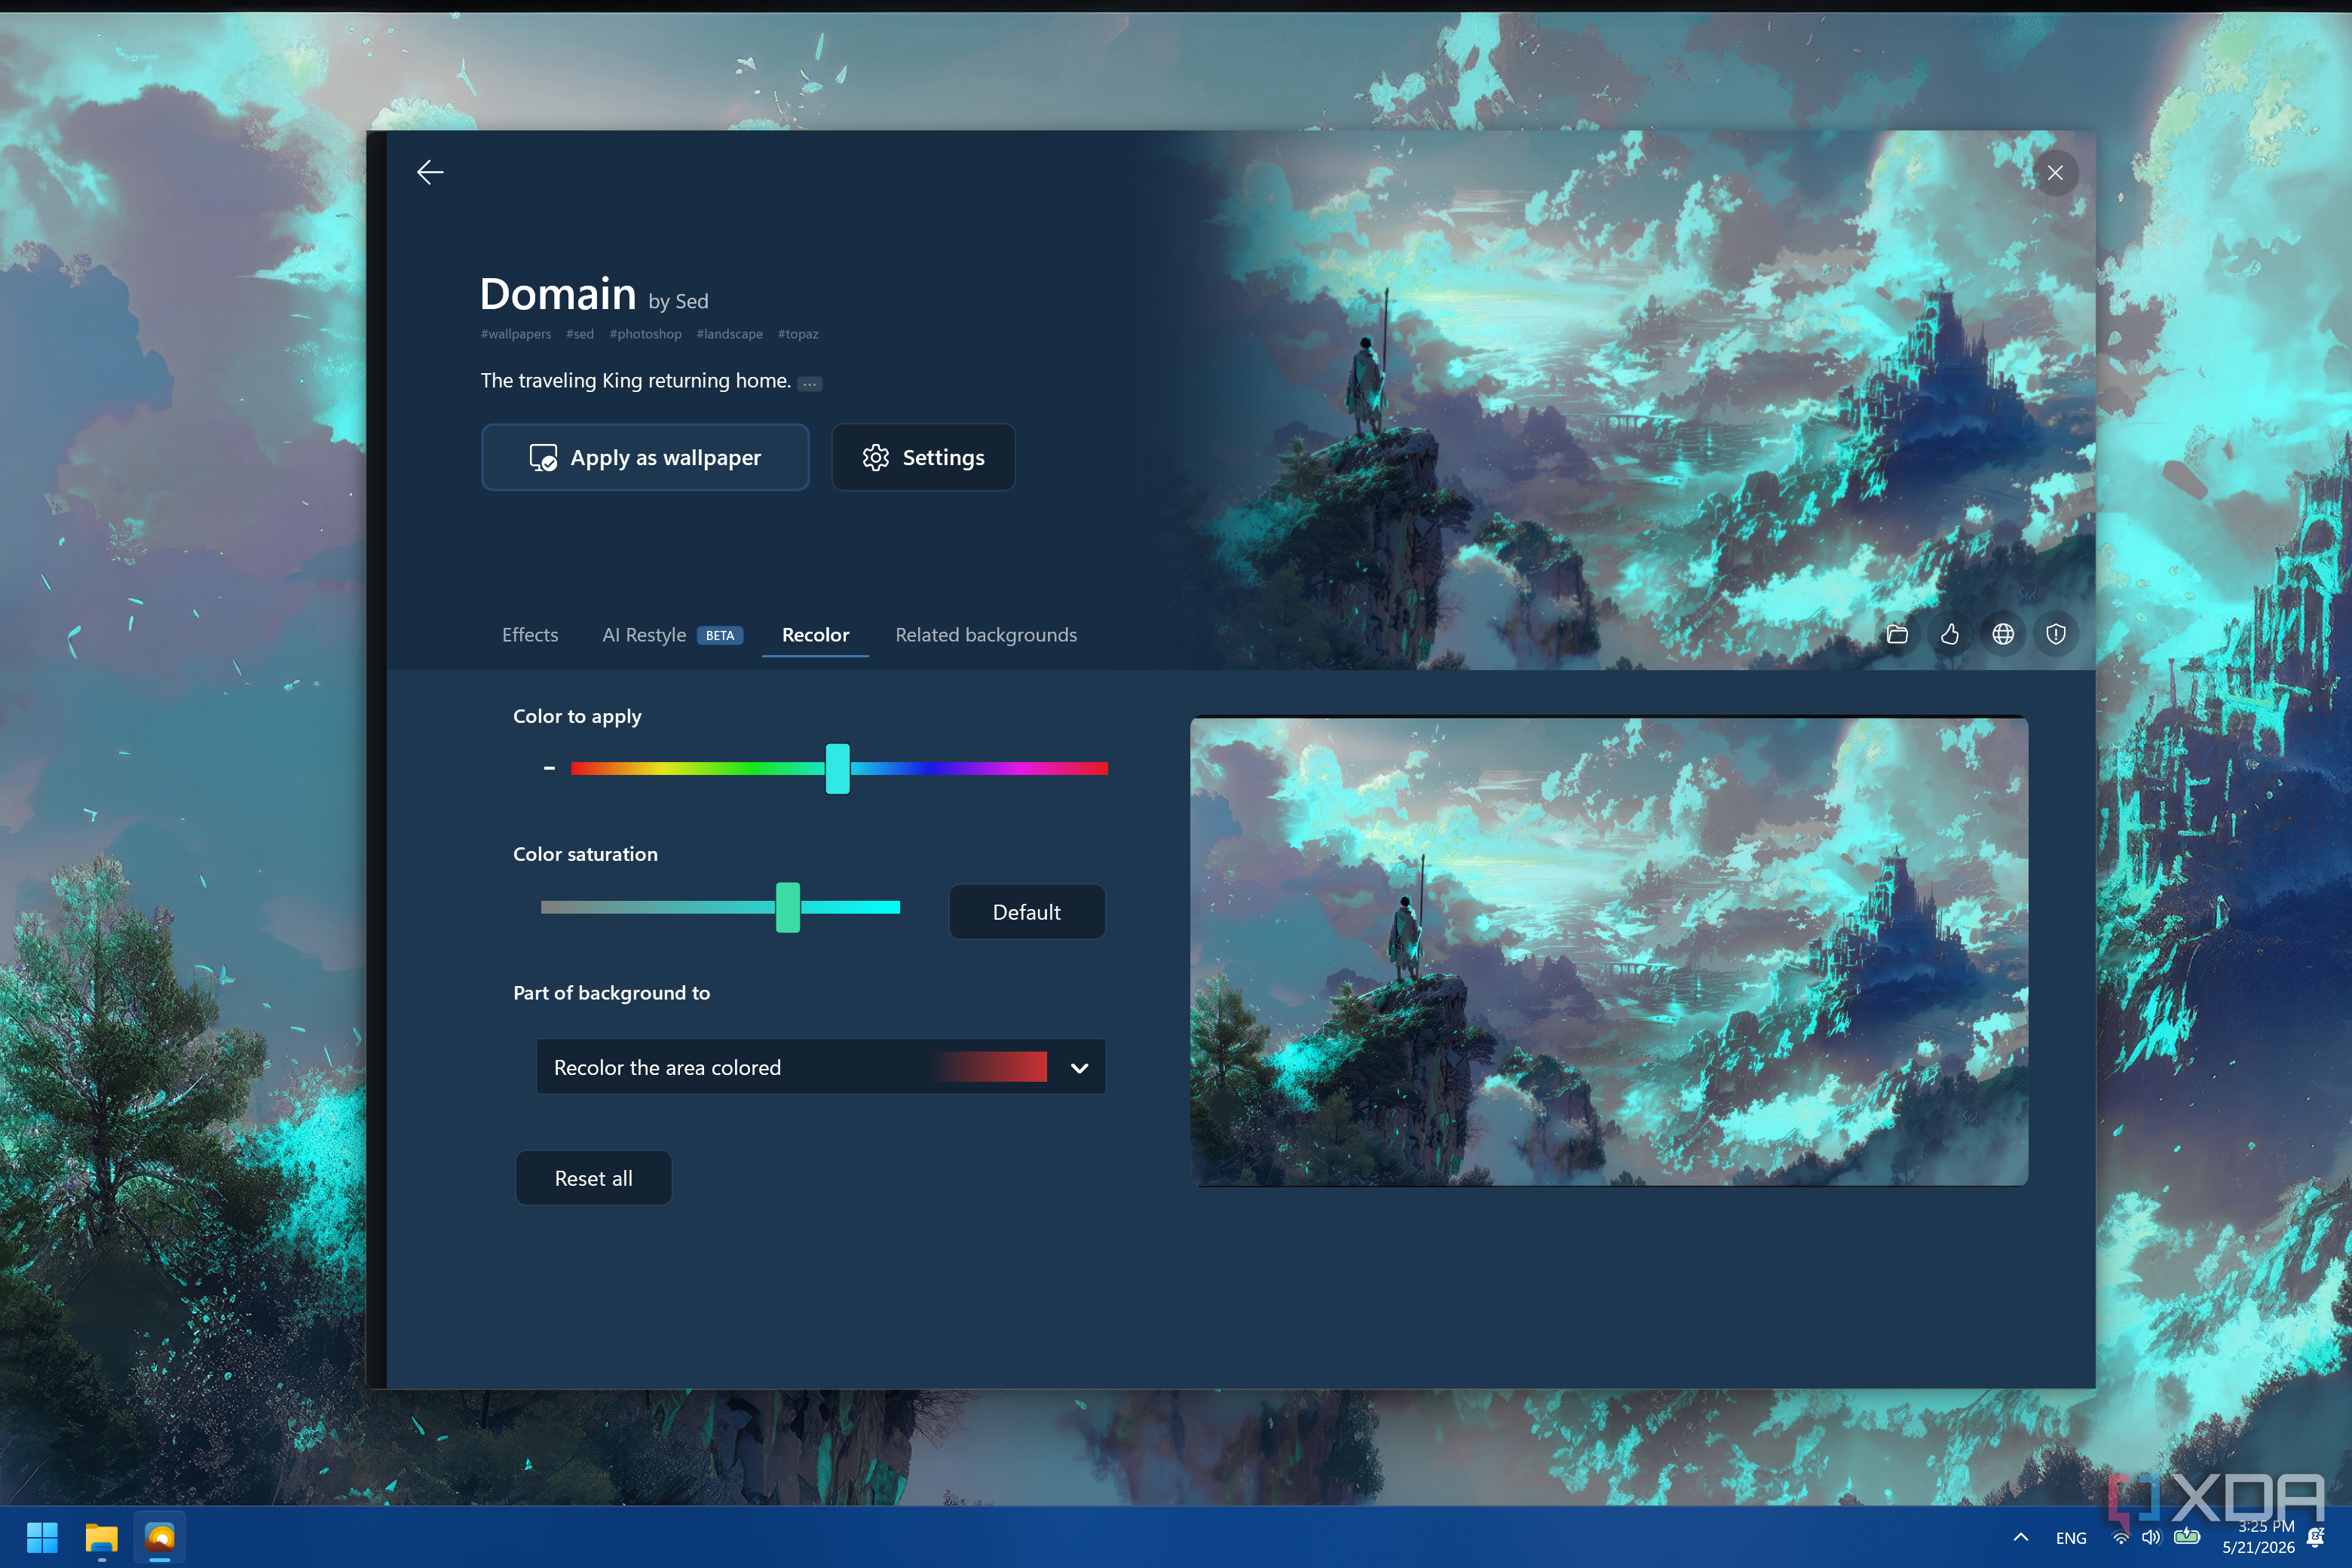Open the wallpaper folder icon
This screenshot has height=1568, width=2352.
click(1897, 634)
